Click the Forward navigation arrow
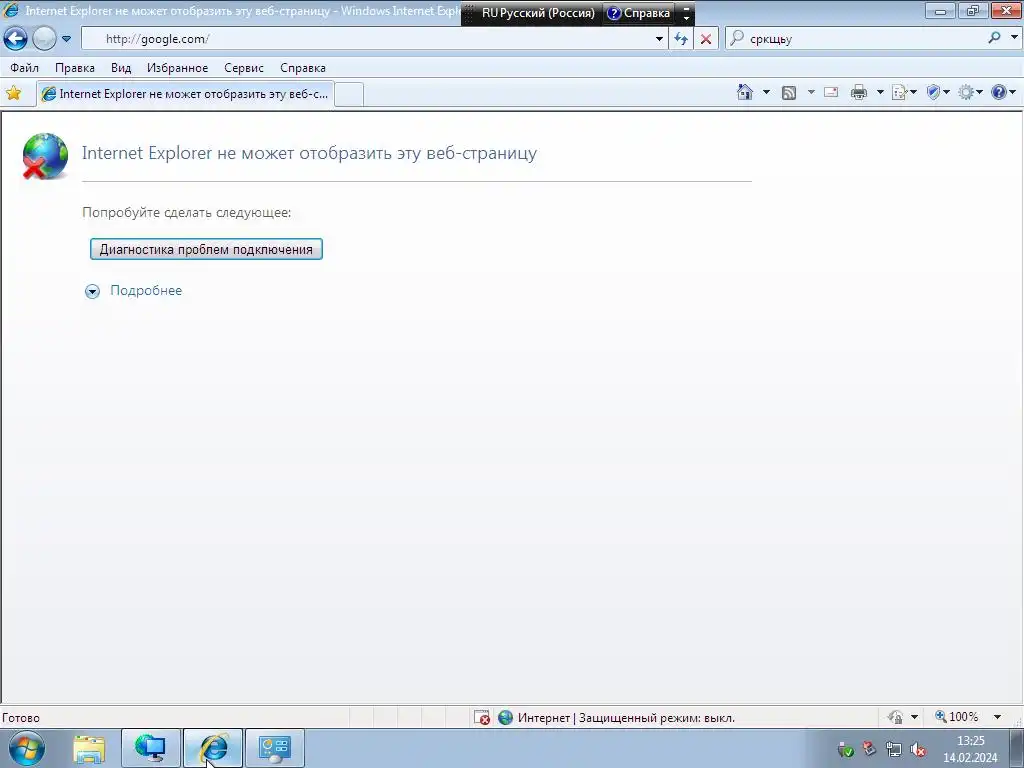Image resolution: width=1024 pixels, height=768 pixels. pos(44,39)
